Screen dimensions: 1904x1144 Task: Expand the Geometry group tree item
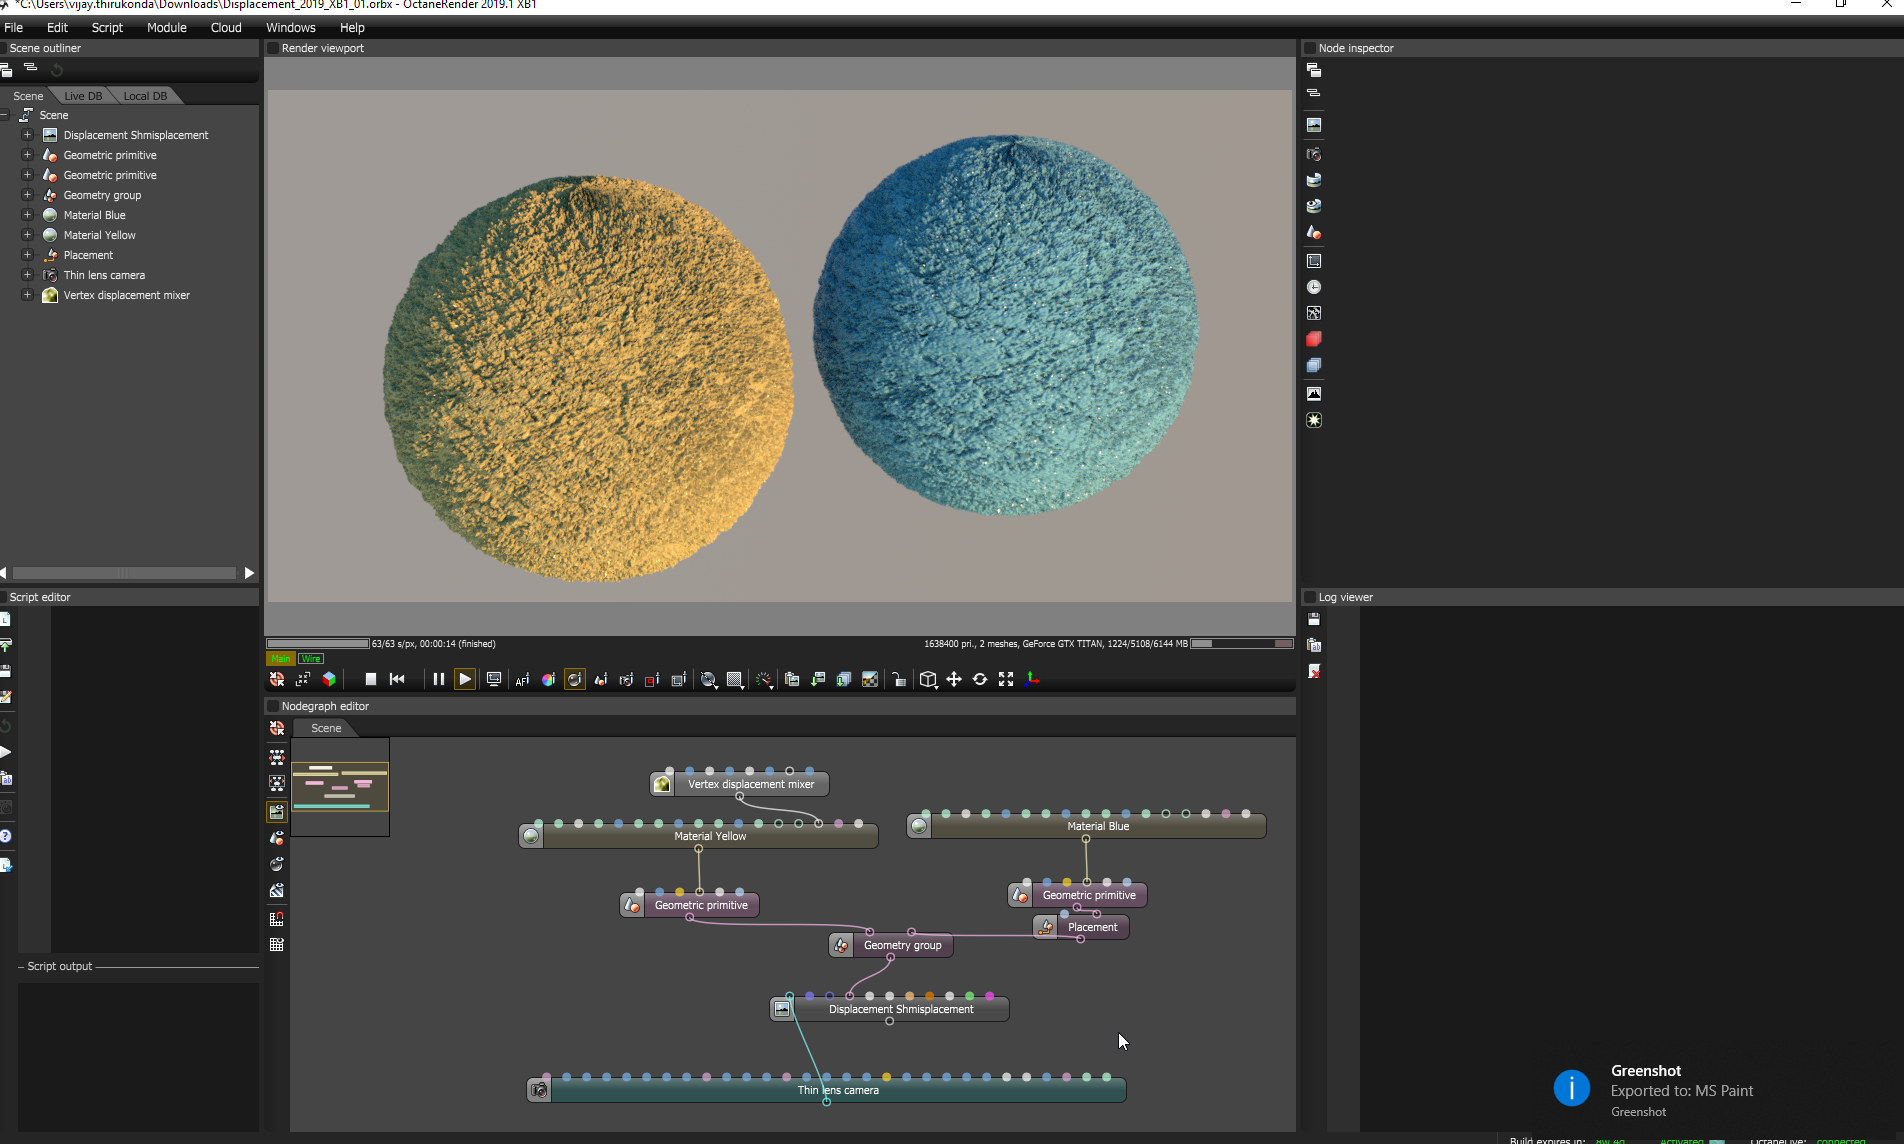pos(28,195)
